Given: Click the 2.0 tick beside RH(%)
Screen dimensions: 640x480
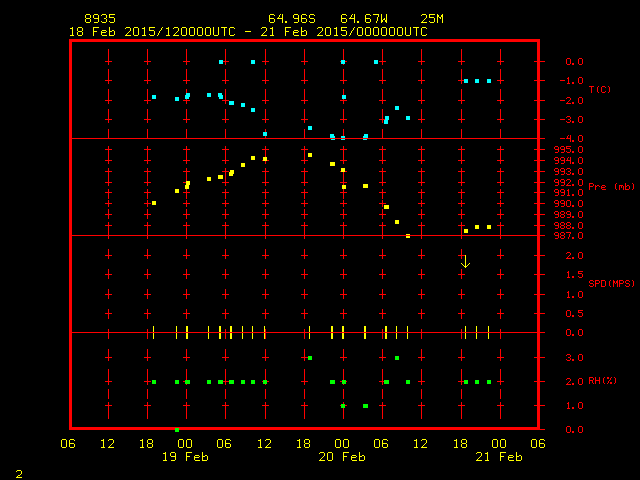Looking at the screenshot, I should pyautogui.click(x=574, y=382).
